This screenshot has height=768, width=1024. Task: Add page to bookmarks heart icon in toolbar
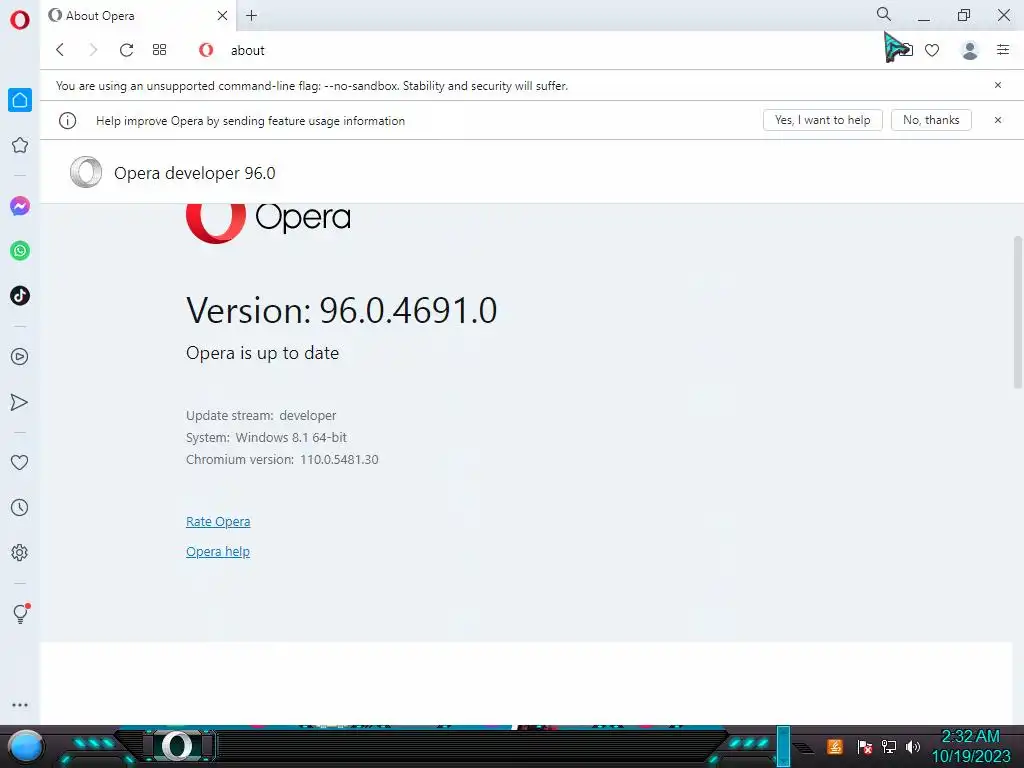point(932,50)
